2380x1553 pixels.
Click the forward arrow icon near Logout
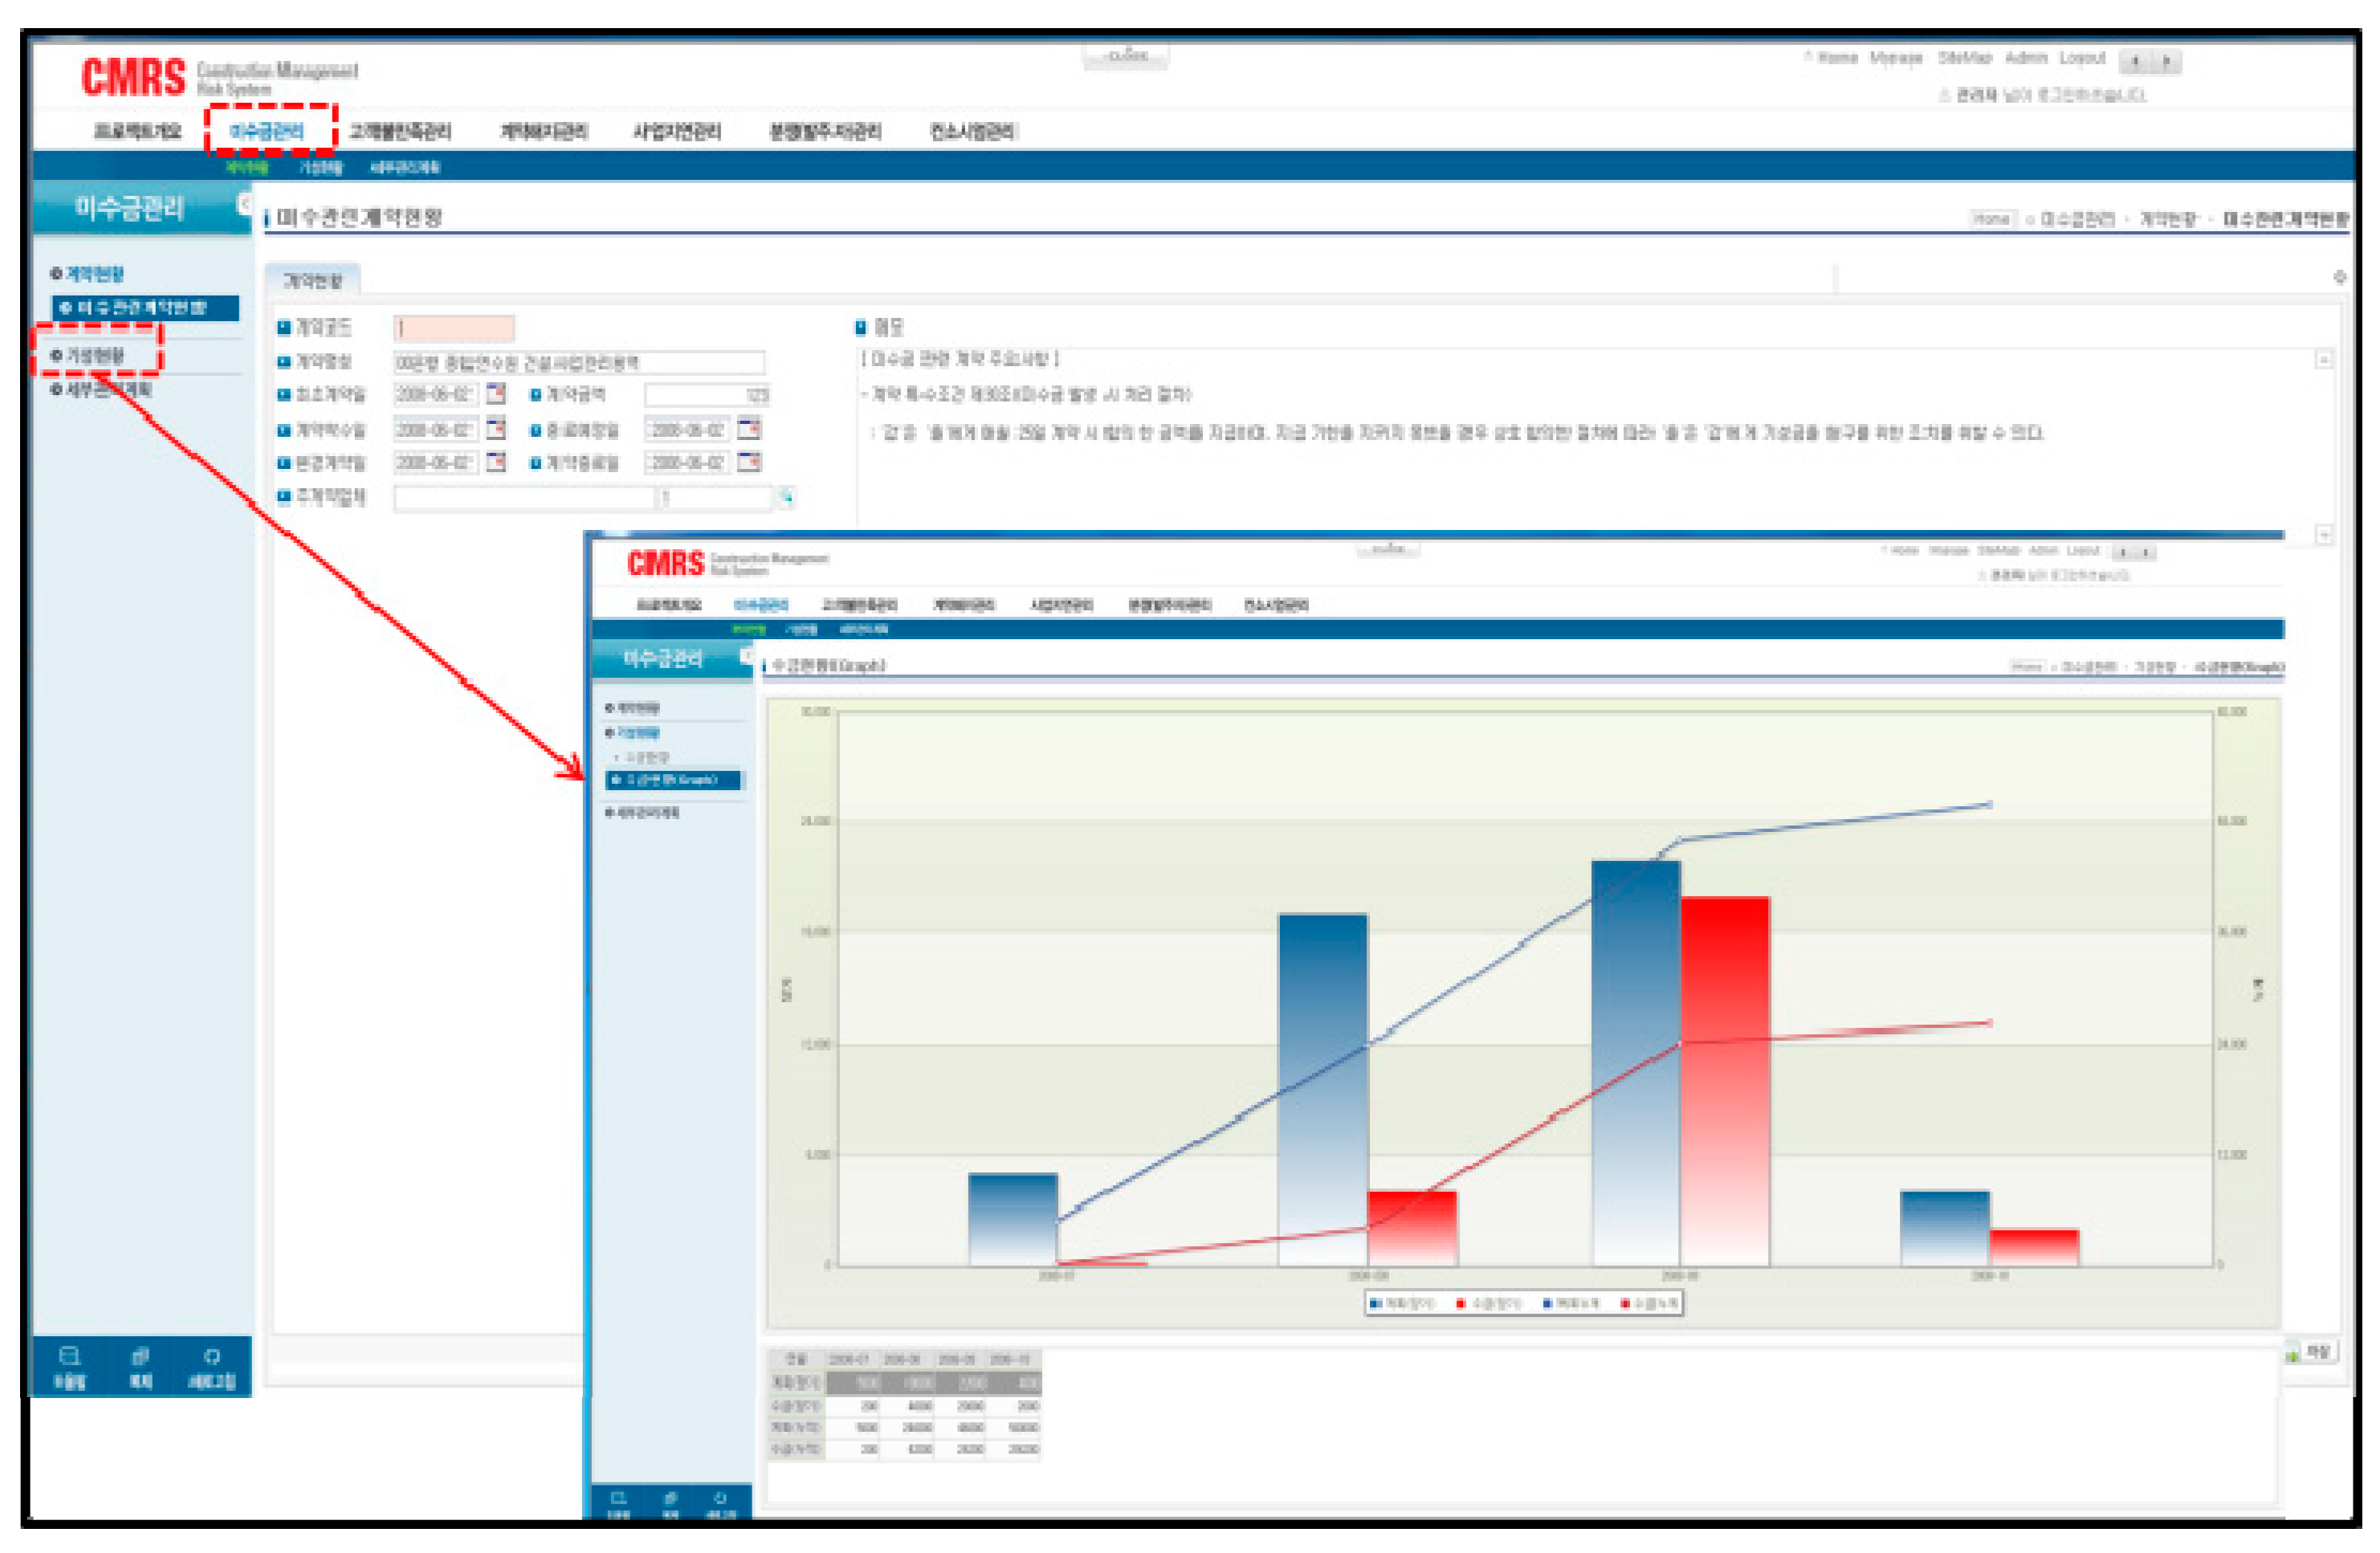(x=2166, y=62)
